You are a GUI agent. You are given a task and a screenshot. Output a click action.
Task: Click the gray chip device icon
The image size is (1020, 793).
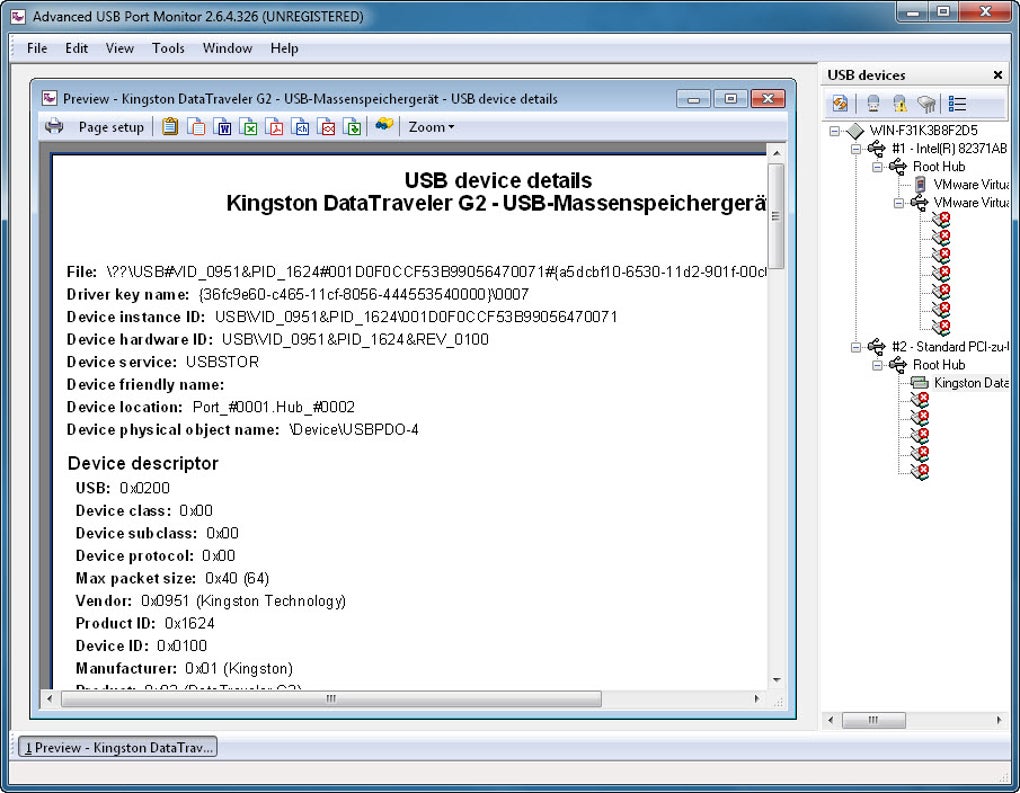pos(926,103)
